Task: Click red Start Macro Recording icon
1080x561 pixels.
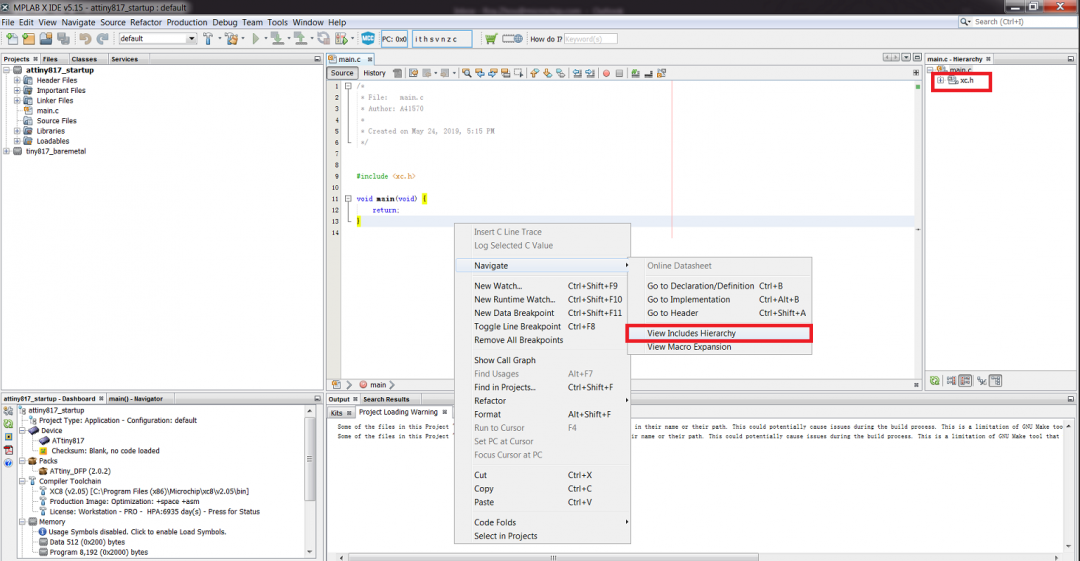Action: click(606, 73)
